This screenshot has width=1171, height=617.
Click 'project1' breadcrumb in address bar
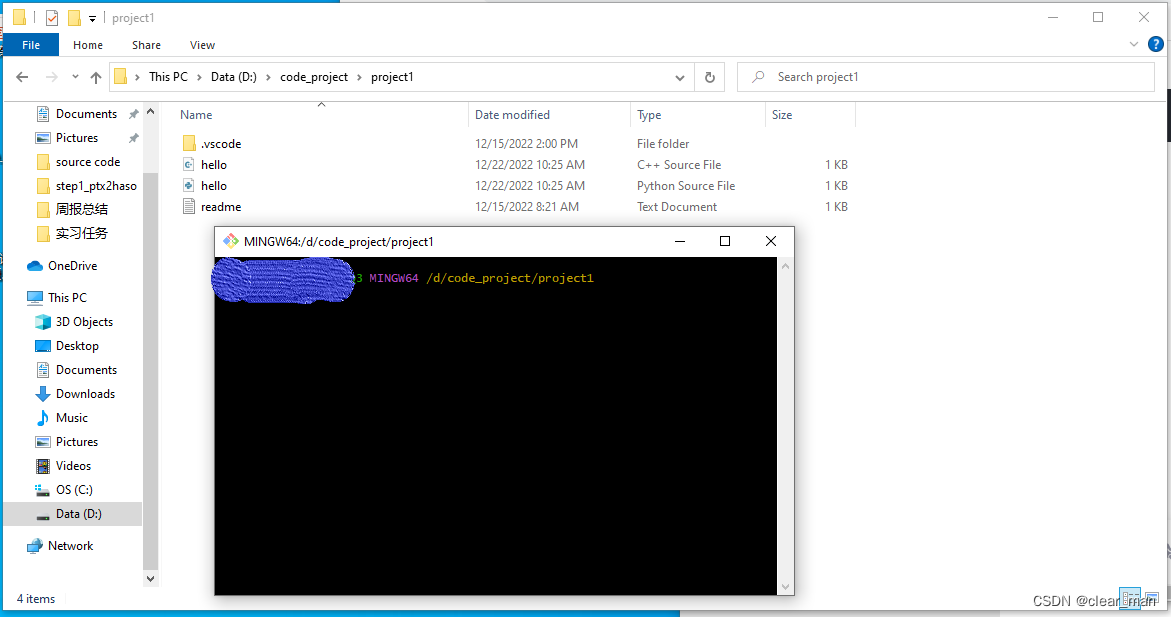click(x=392, y=77)
